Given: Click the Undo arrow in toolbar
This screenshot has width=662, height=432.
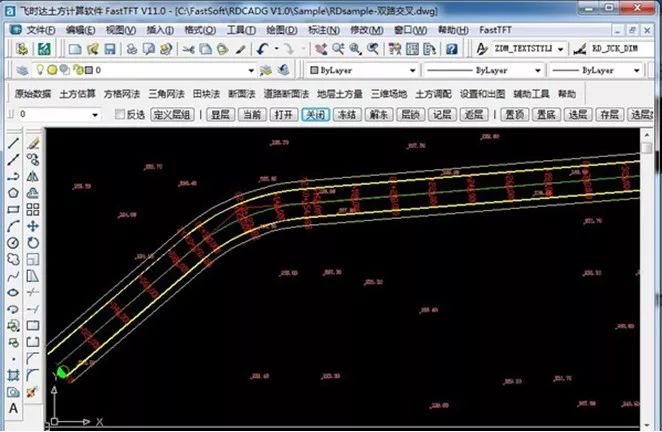Looking at the screenshot, I should 262,48.
